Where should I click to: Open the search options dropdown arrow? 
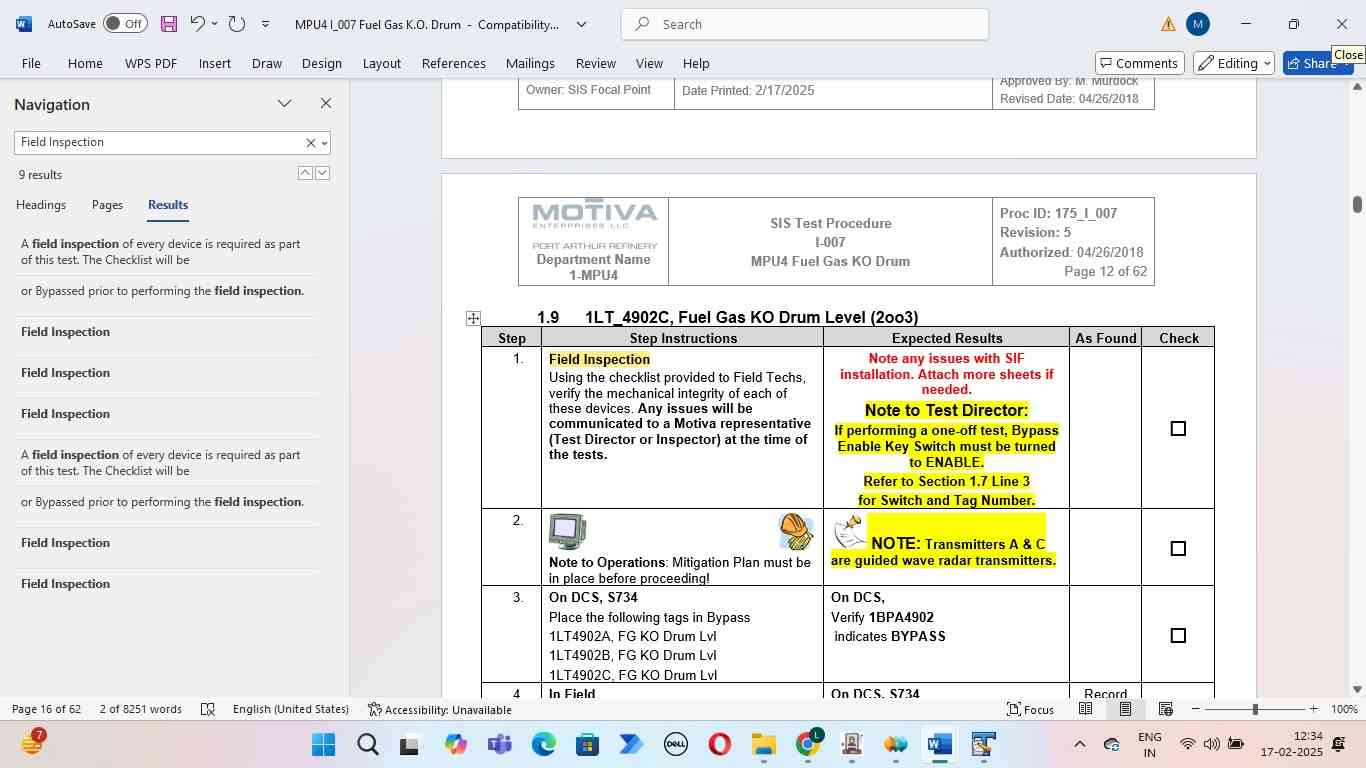(324, 143)
